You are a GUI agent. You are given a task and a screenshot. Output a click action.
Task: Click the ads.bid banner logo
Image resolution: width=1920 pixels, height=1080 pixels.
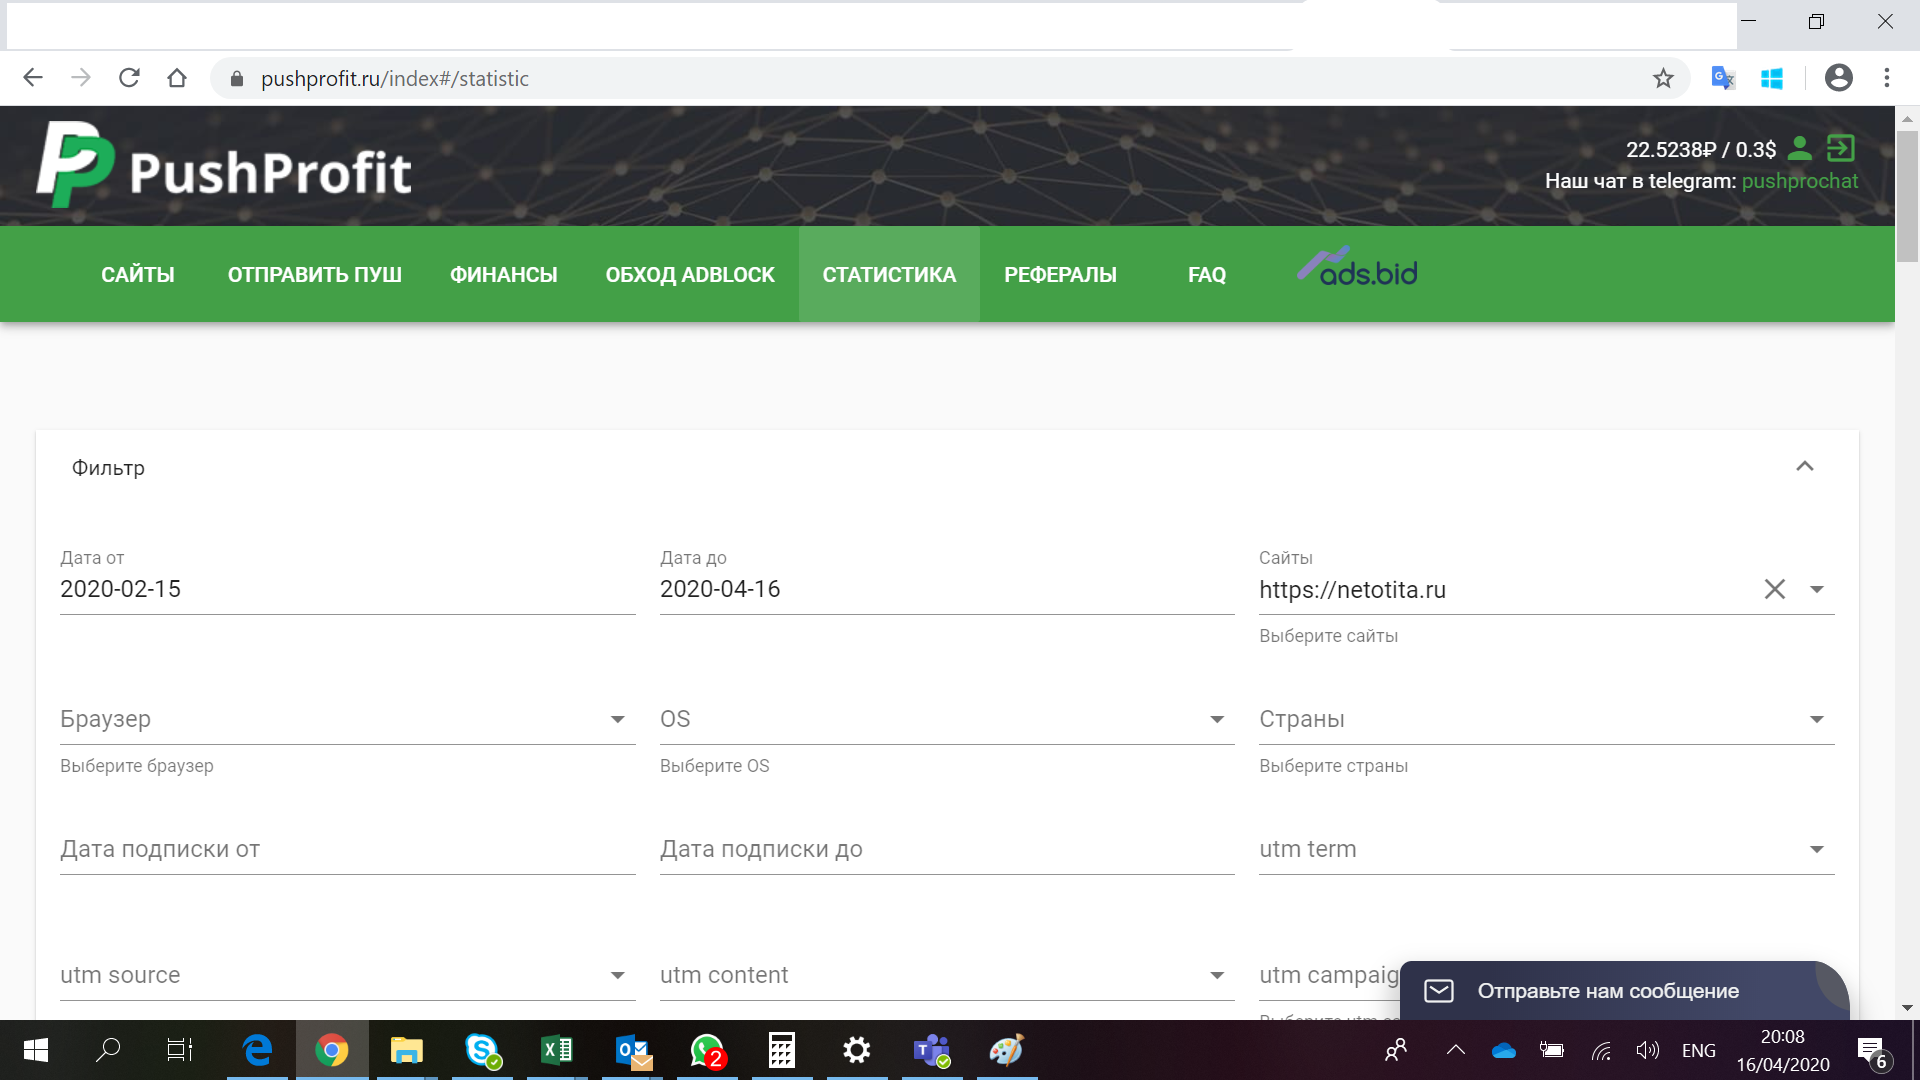[1358, 268]
